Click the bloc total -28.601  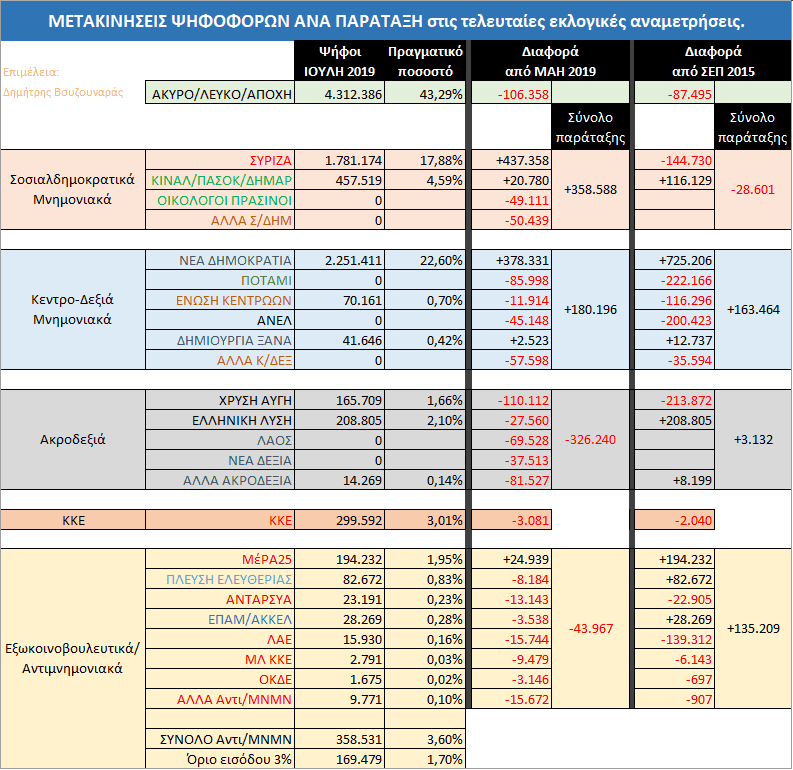coord(753,190)
